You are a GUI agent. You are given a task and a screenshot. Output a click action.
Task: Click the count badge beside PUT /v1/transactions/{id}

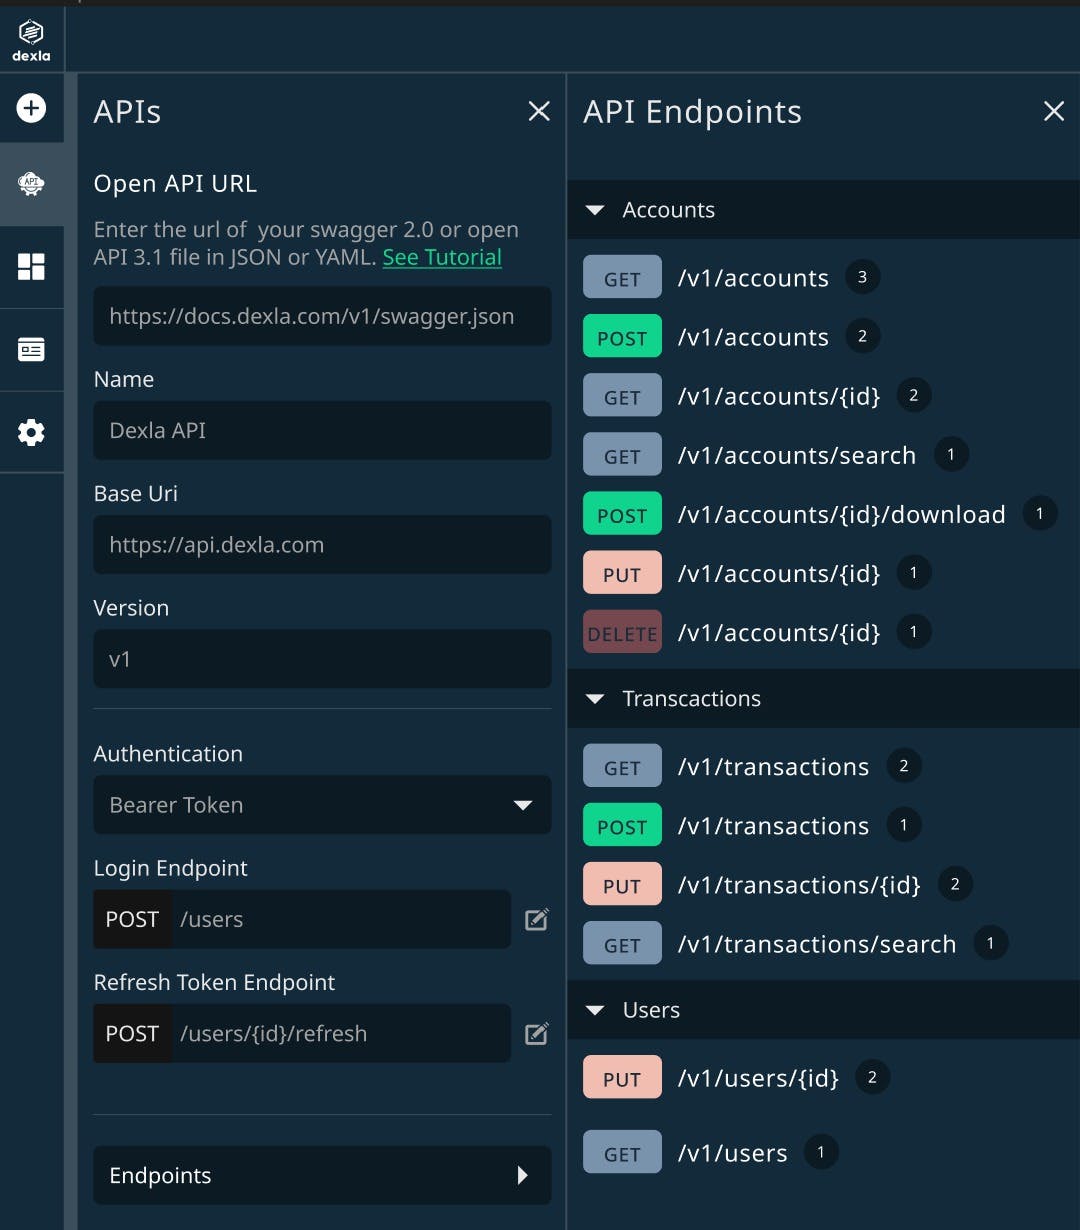[955, 884]
